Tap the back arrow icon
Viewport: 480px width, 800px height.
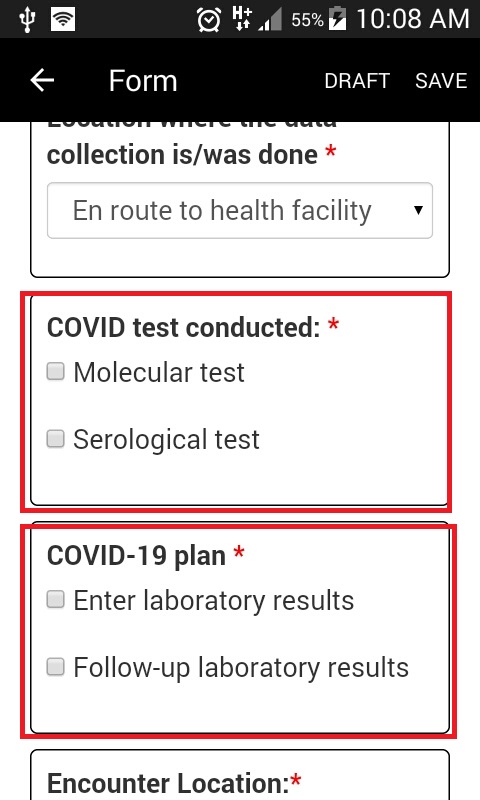click(x=42, y=81)
